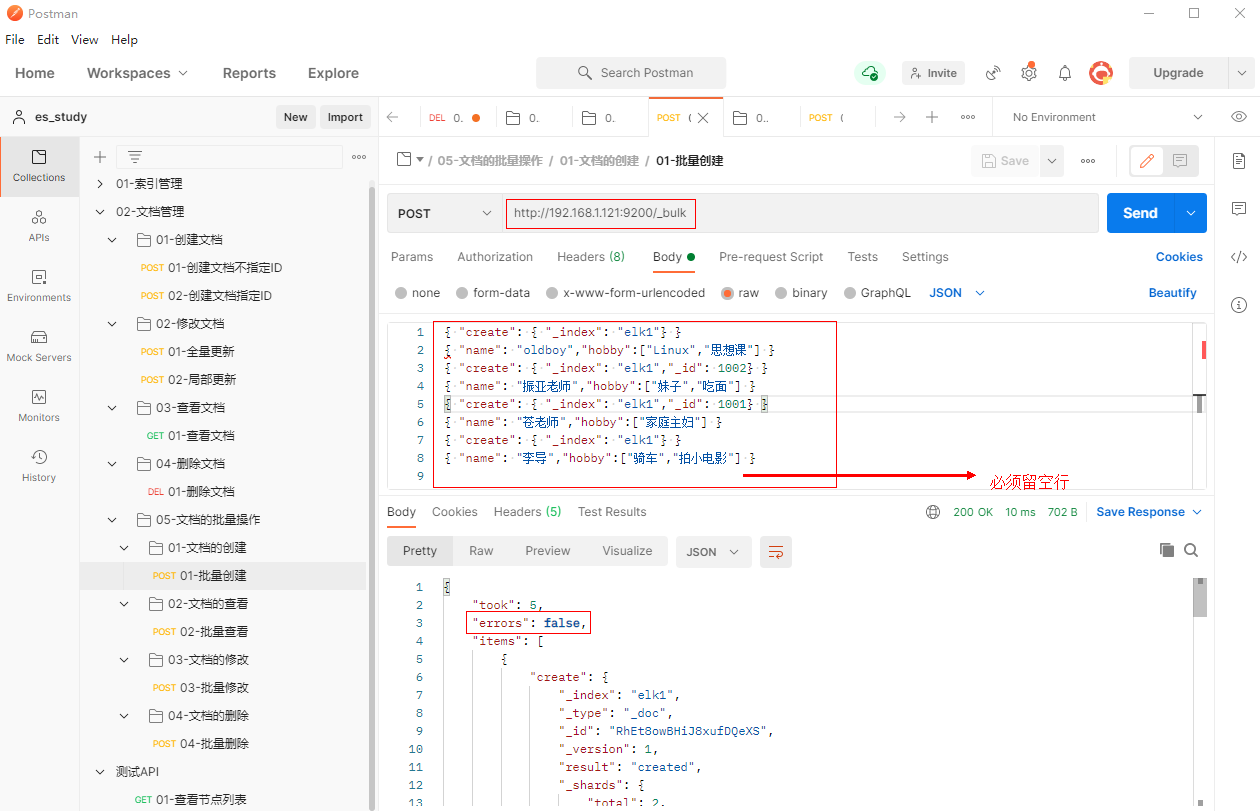Open the environment quick look eye icon
1260x811 pixels.
tap(1239, 117)
